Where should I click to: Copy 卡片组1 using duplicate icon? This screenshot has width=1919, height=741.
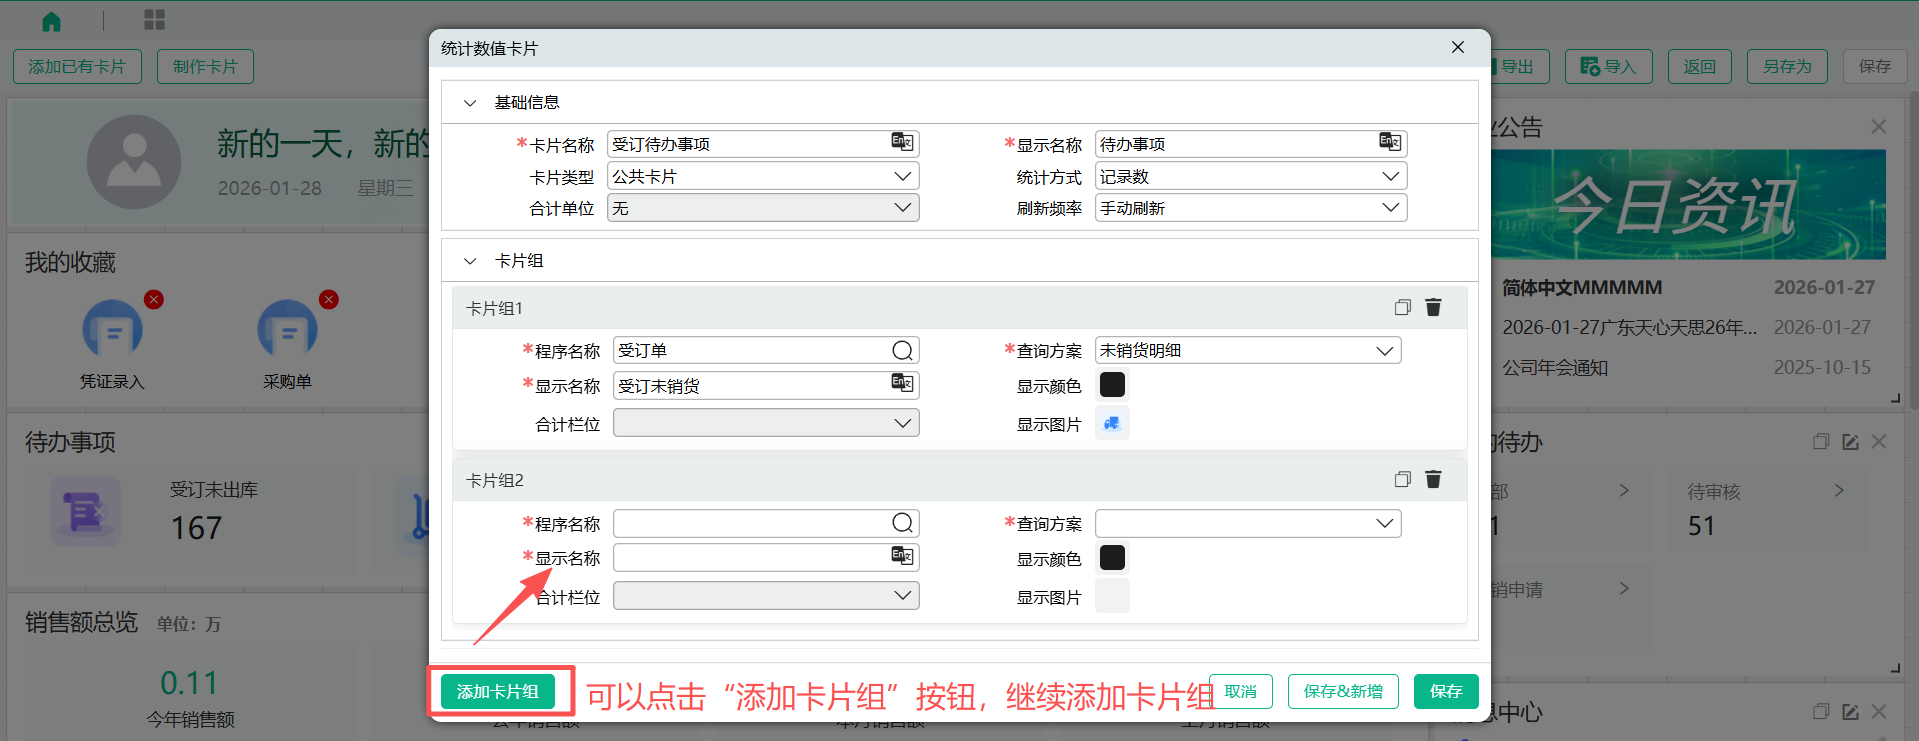click(1402, 307)
